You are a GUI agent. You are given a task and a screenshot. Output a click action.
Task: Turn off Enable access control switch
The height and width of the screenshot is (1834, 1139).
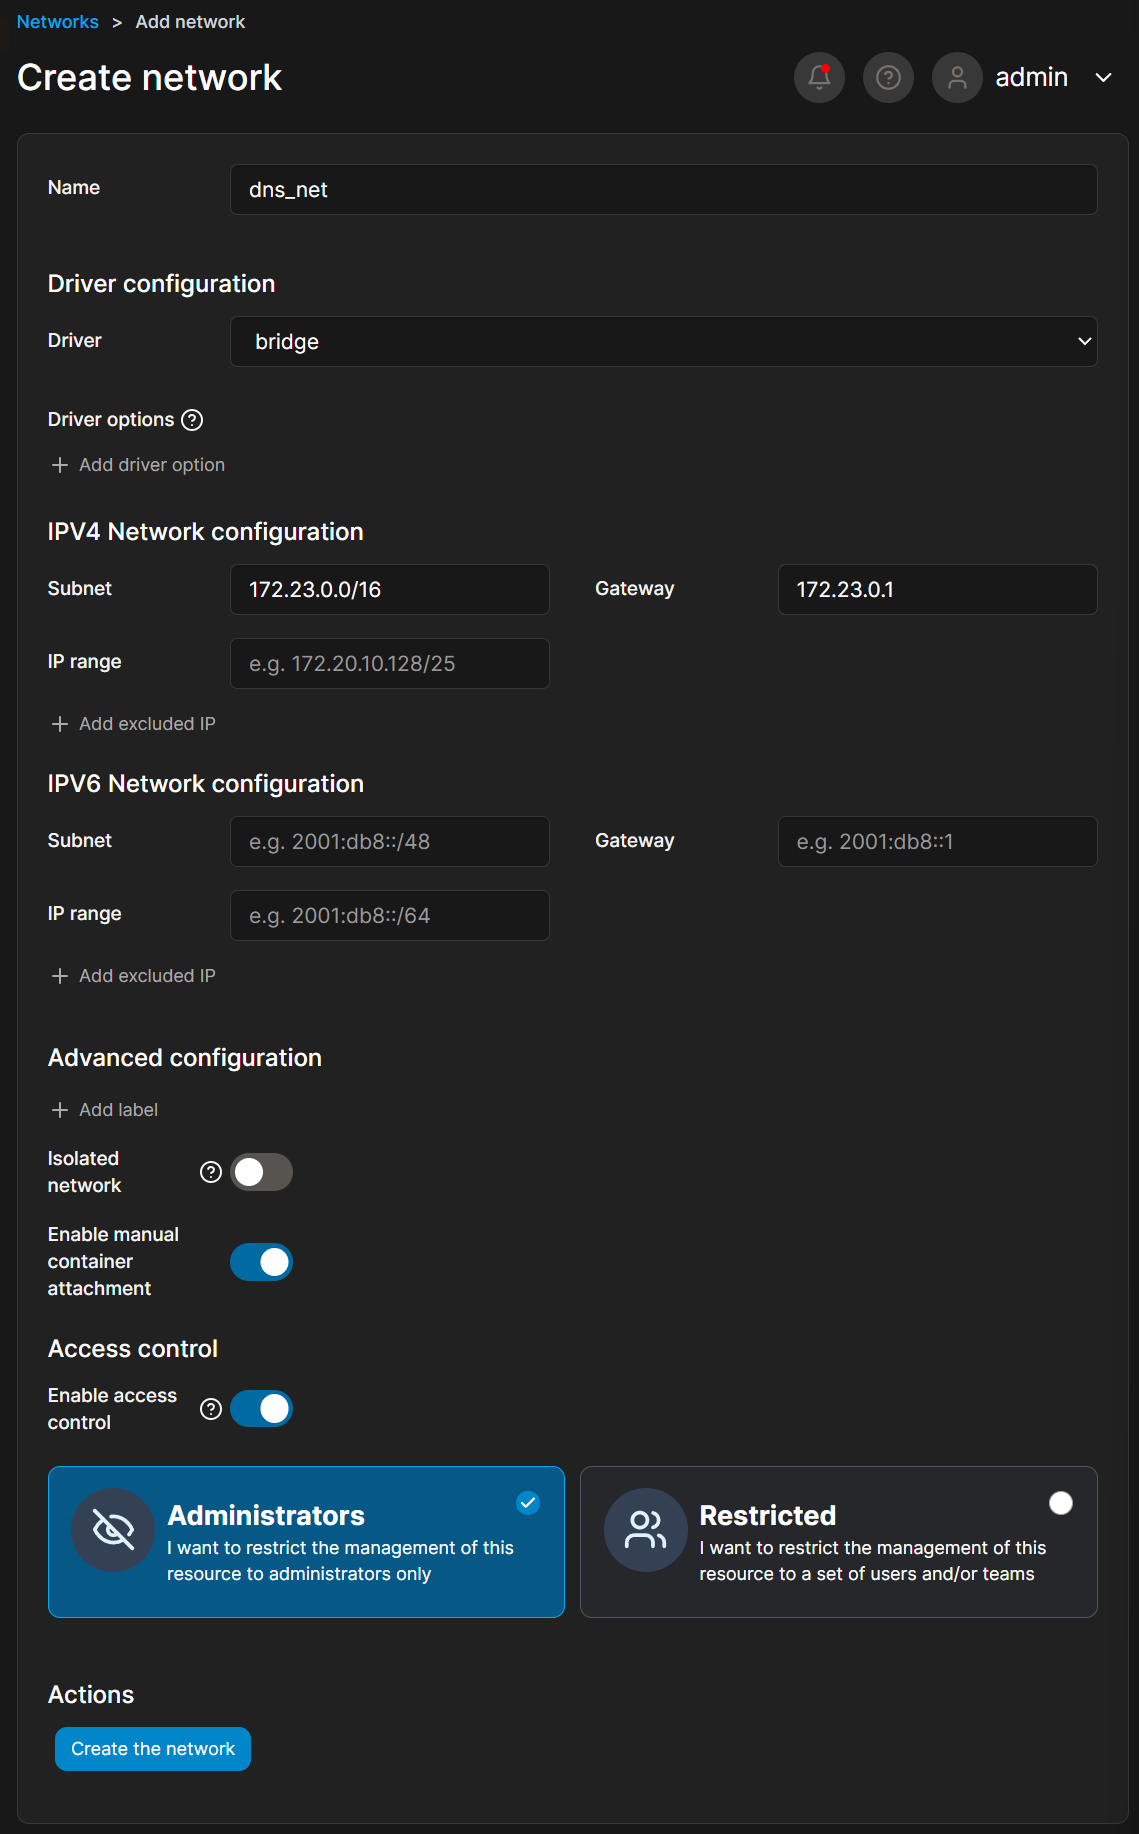(x=261, y=1409)
